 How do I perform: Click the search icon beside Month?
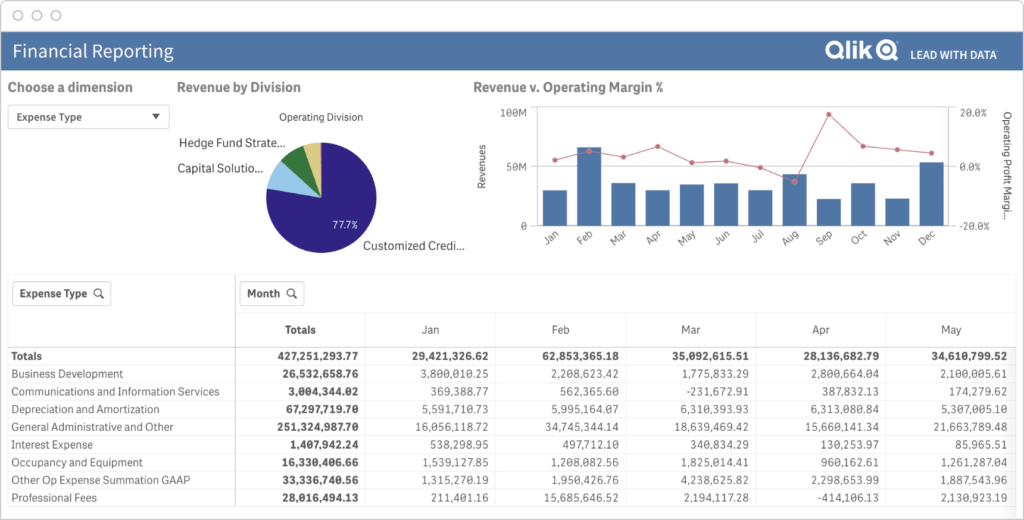pyautogui.click(x=291, y=294)
